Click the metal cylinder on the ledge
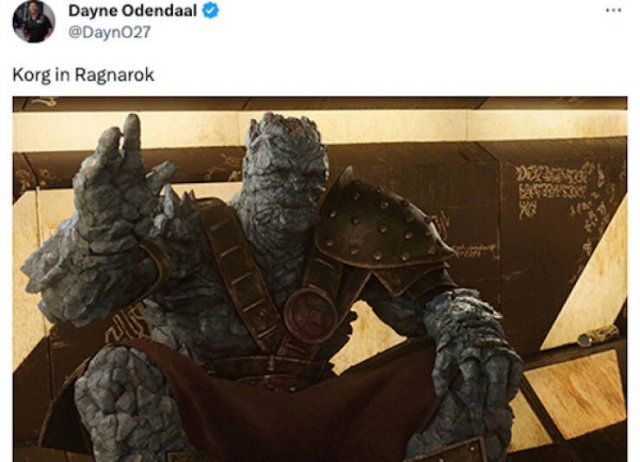The height and width of the screenshot is (462, 640). click(598, 336)
